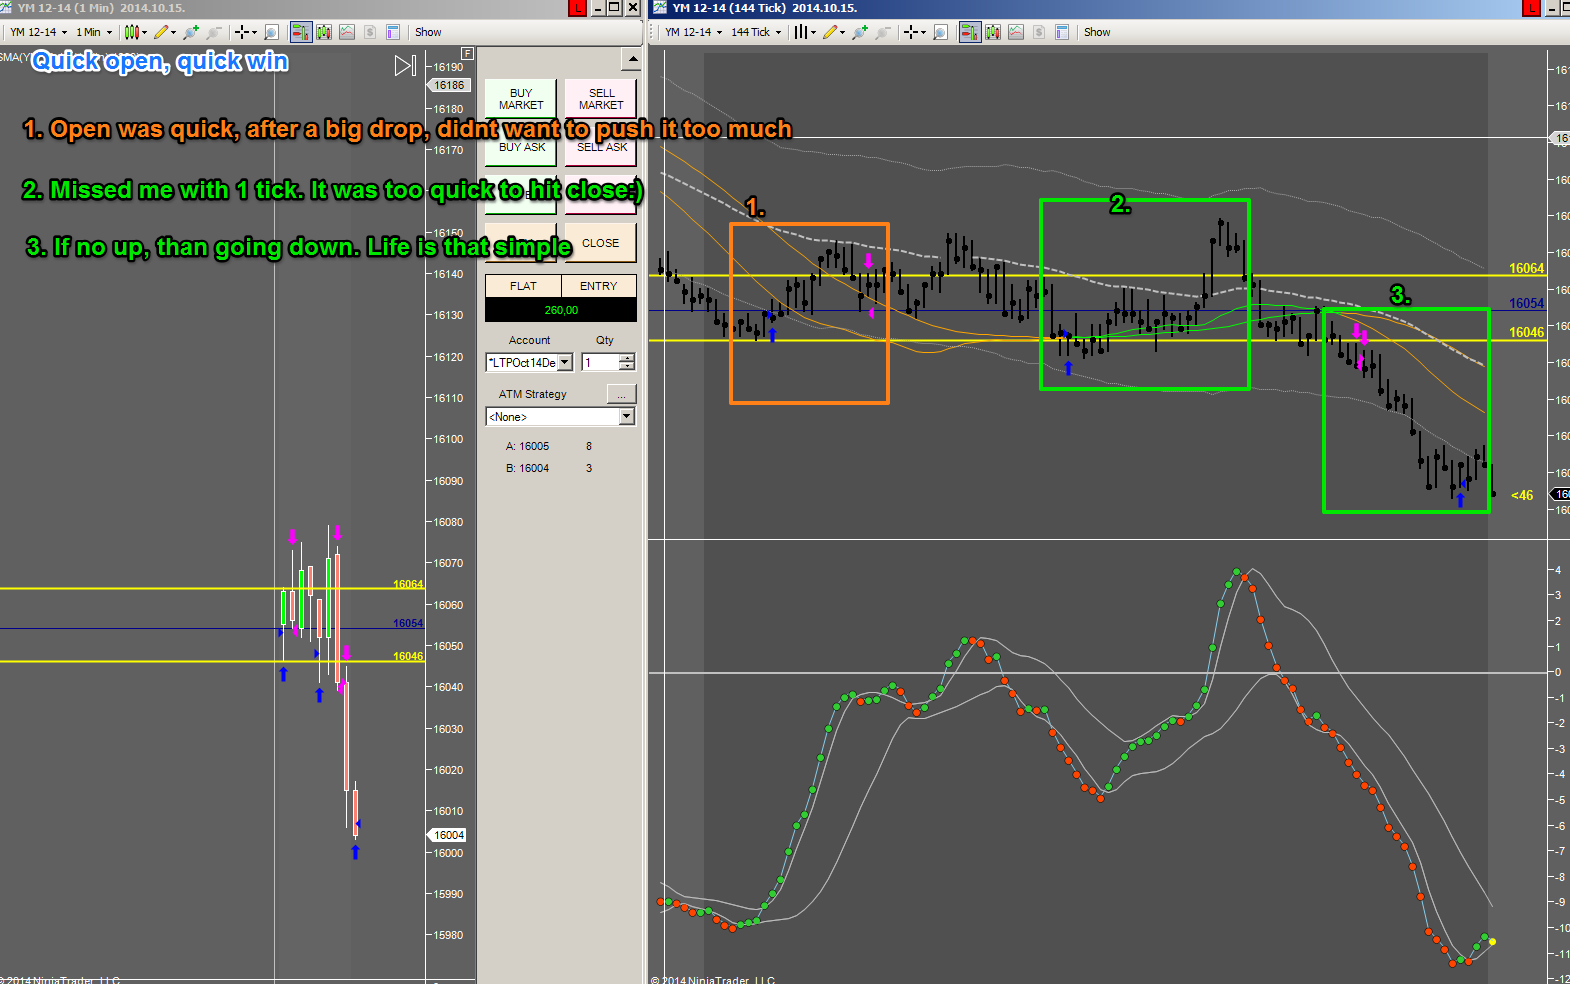The height and width of the screenshot is (984, 1570).
Task: Click the A: 16005 ask price row
Action: (x=549, y=446)
